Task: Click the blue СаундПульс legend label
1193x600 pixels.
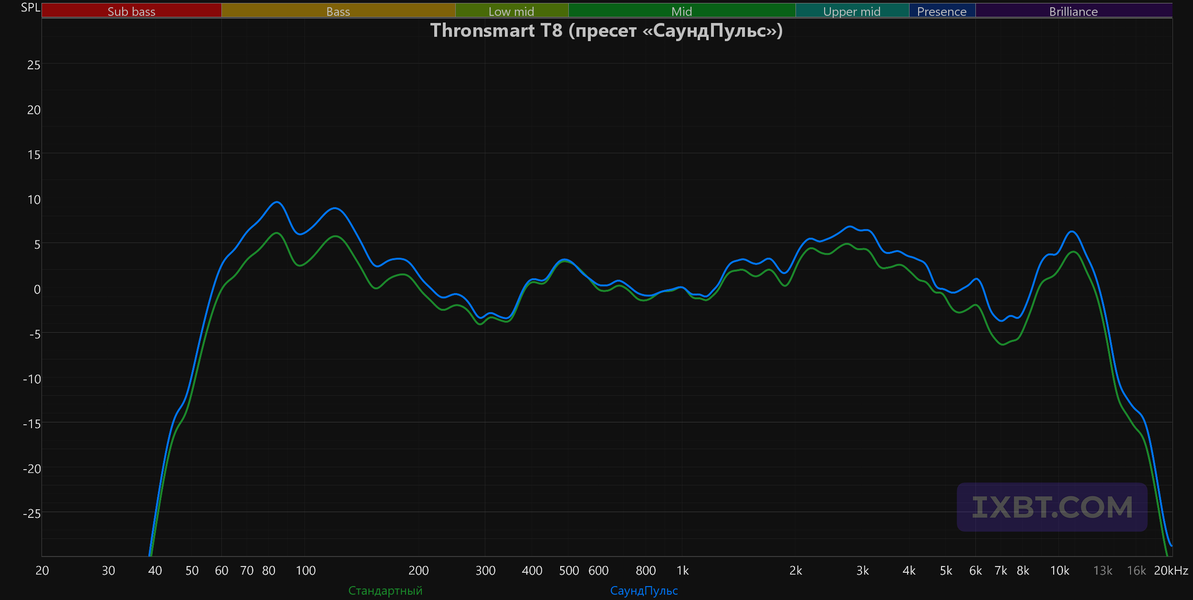Action: 644,591
